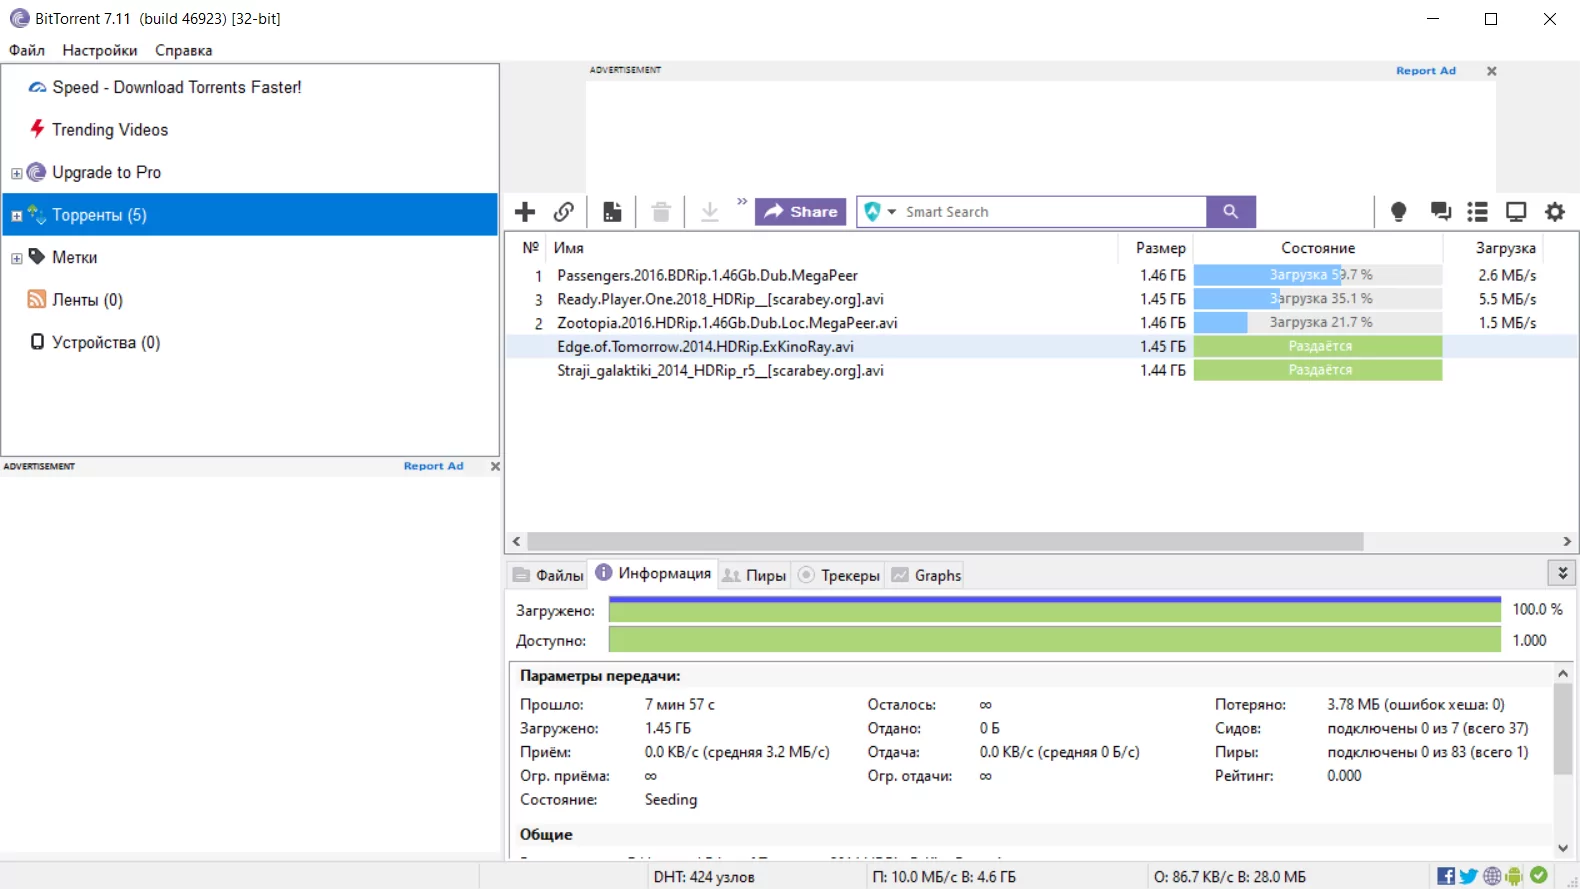Click the purple magnifier search button
This screenshot has width=1580, height=889.
(1231, 212)
